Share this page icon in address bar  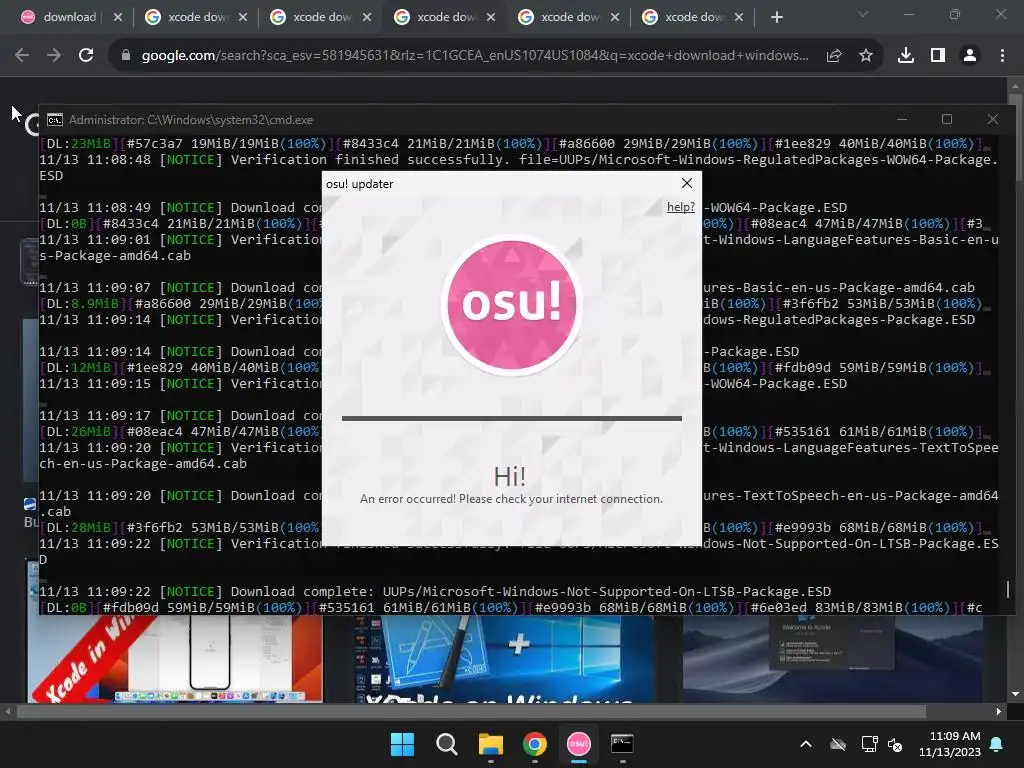(x=834, y=56)
